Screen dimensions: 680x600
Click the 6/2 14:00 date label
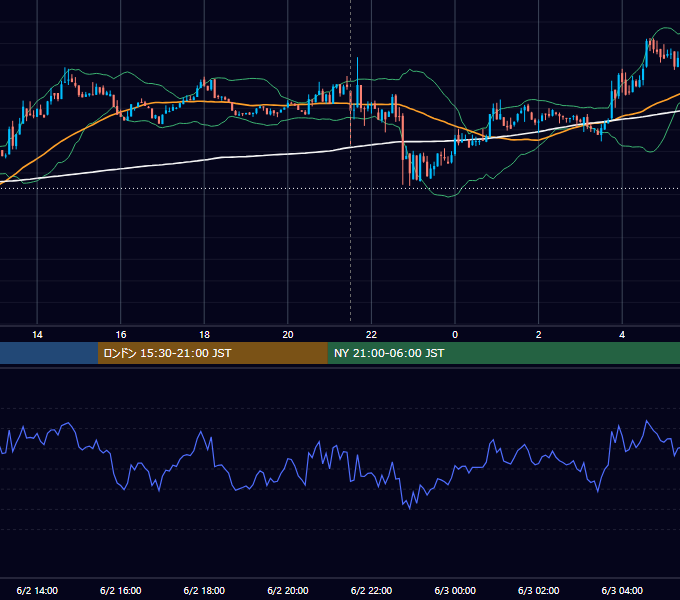[37, 590]
